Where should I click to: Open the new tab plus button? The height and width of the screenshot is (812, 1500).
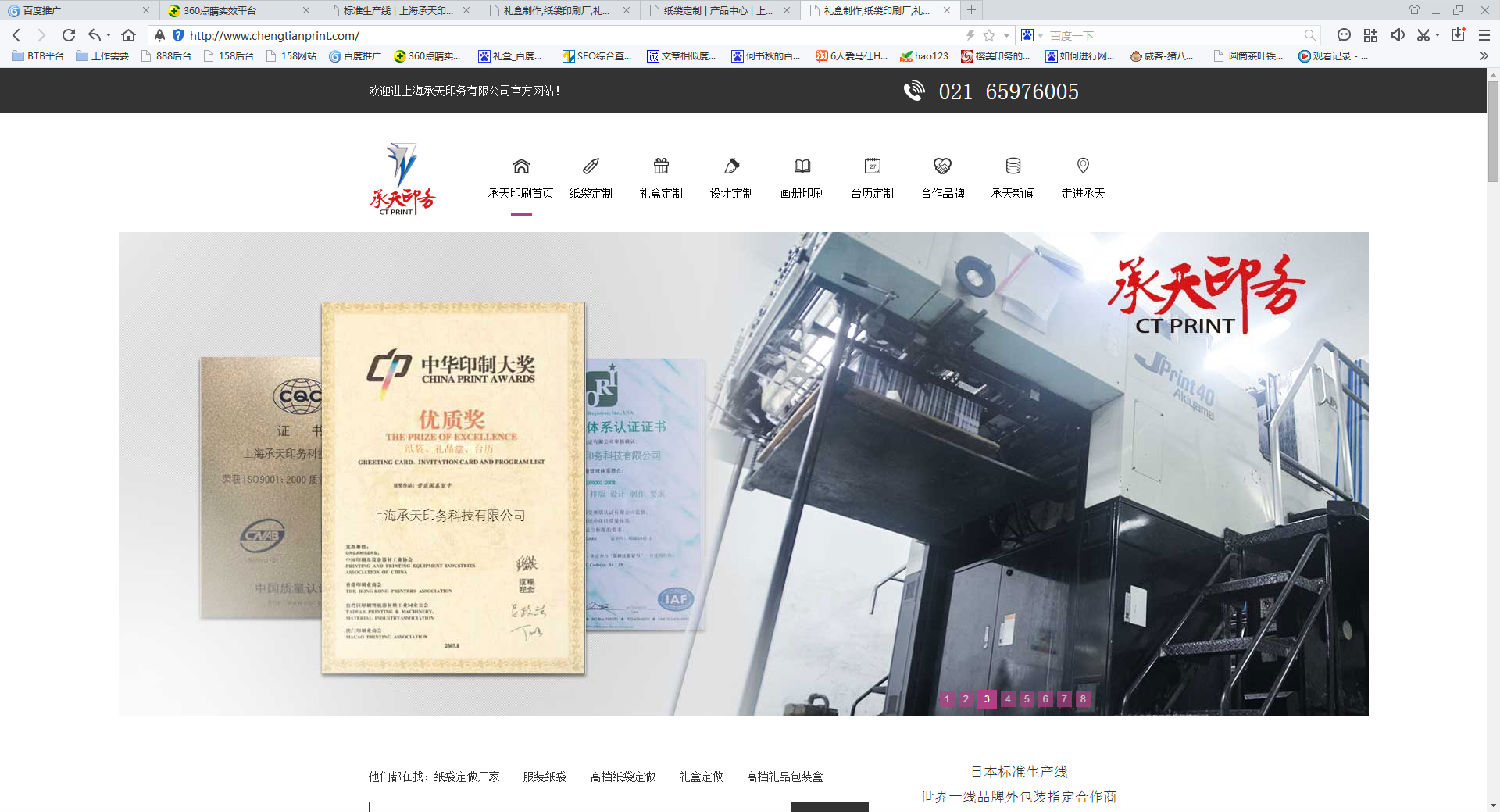972,10
